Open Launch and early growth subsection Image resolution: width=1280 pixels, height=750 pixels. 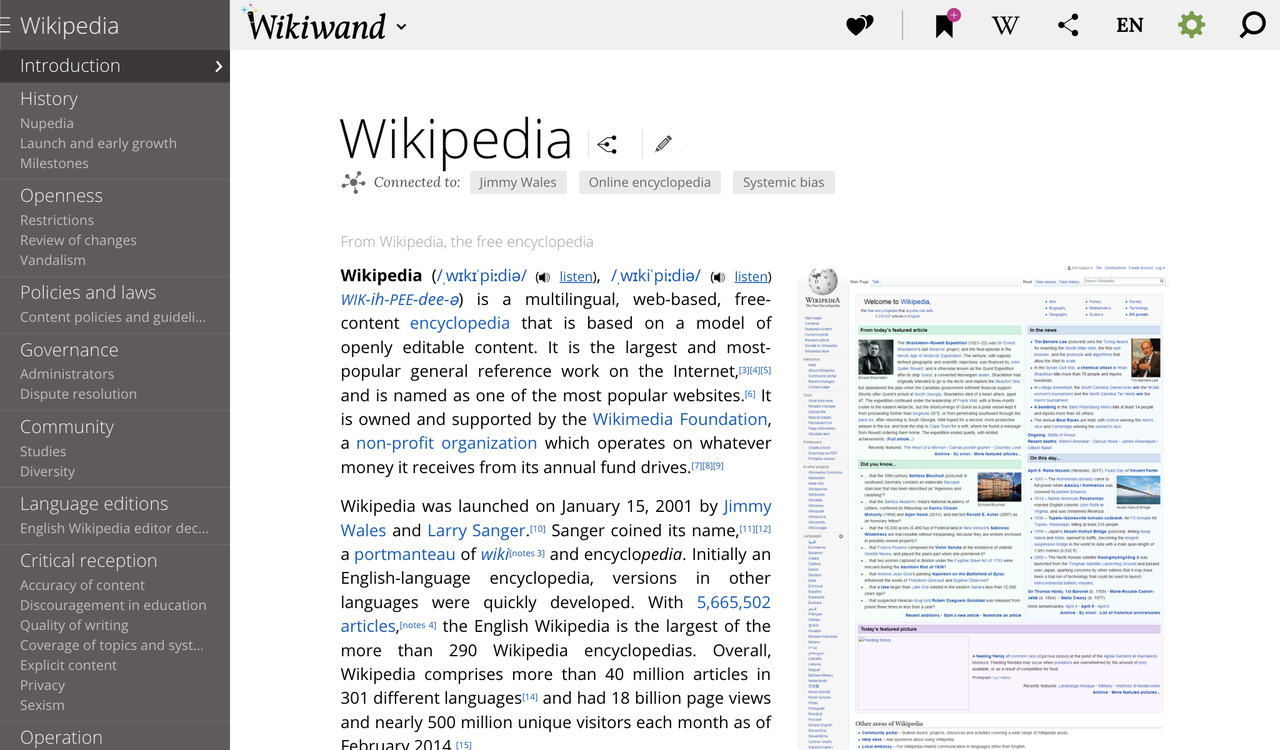[98, 143]
